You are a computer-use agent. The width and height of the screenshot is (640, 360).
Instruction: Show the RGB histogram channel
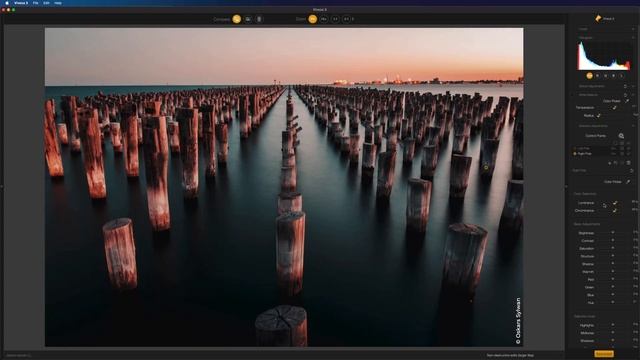[x=589, y=76]
